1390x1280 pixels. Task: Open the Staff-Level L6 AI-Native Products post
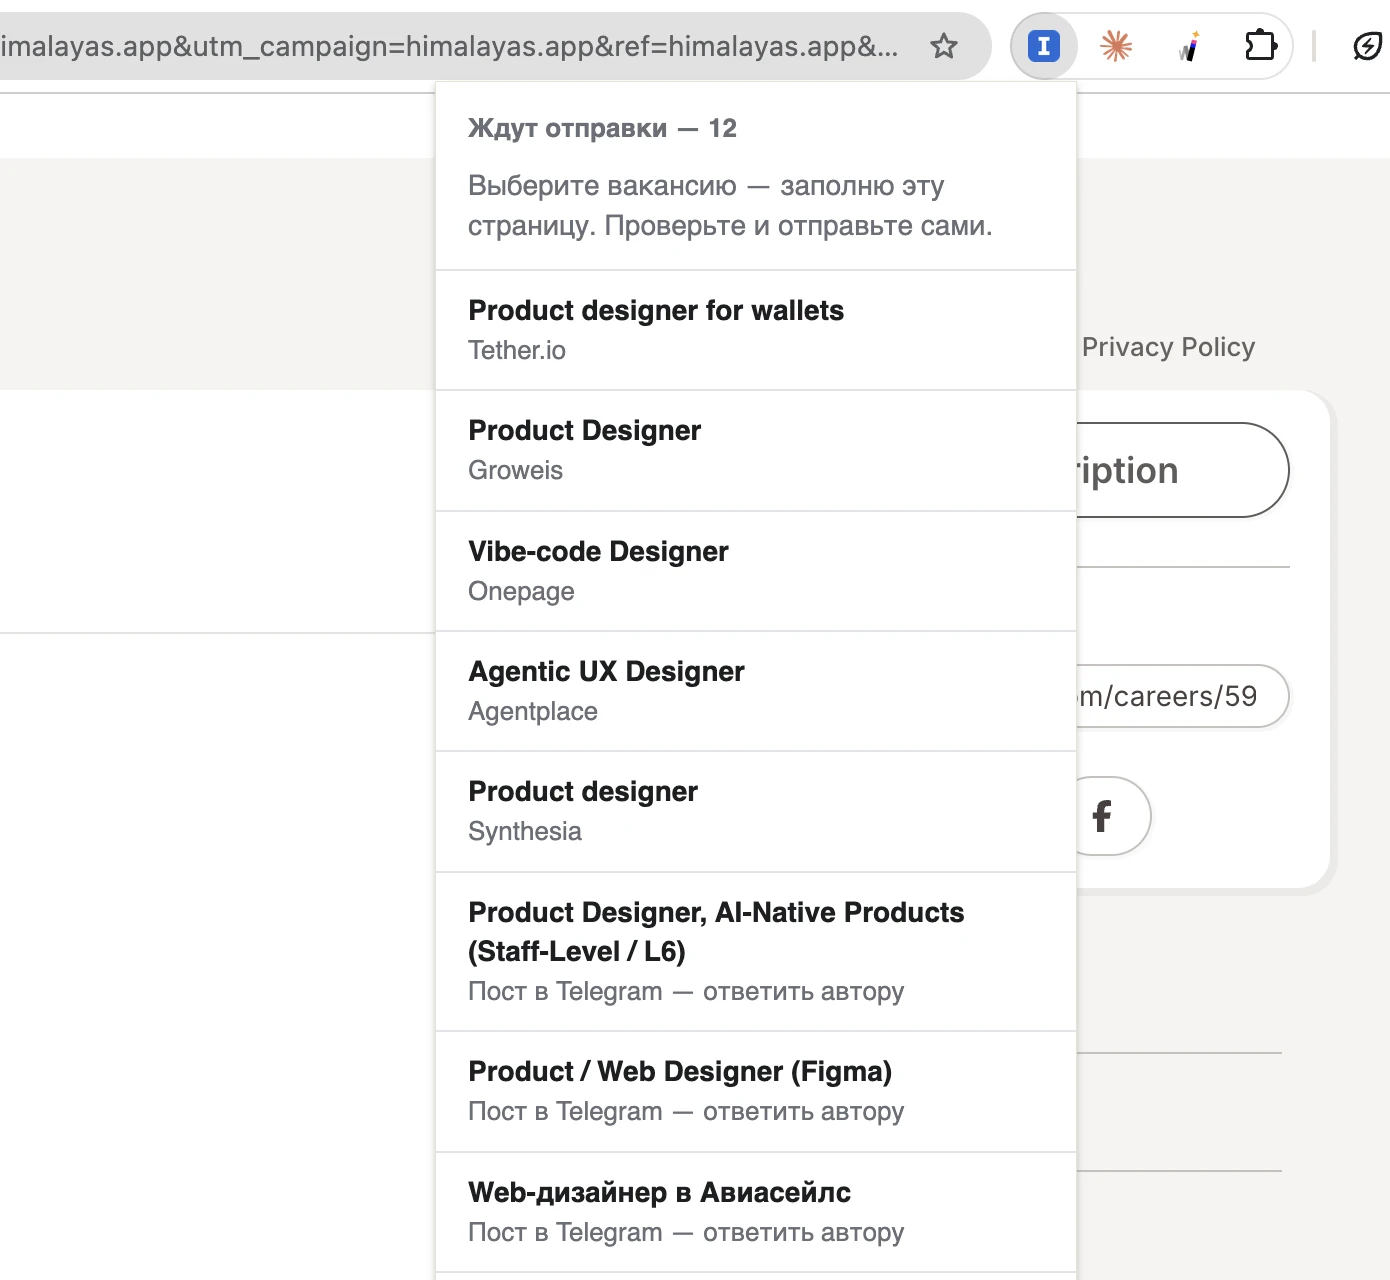(x=756, y=952)
